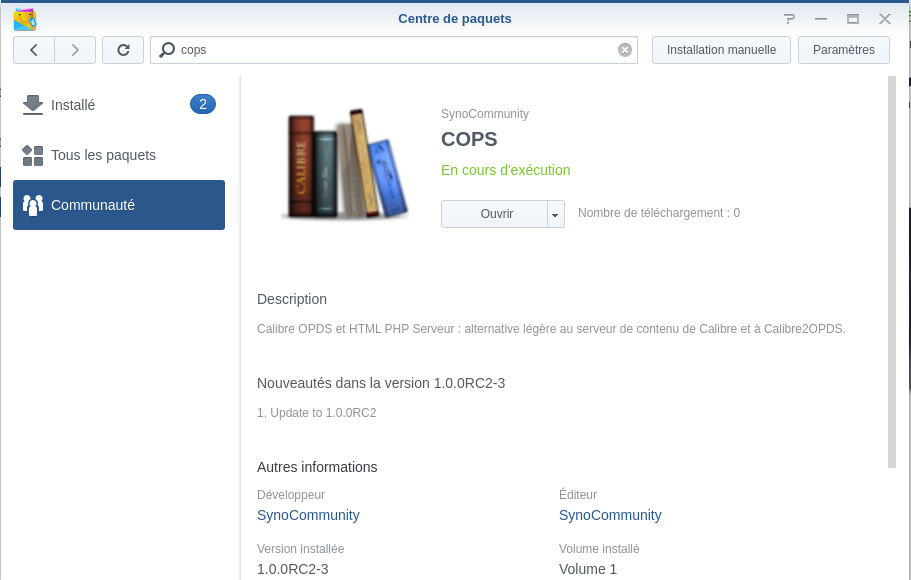
Task: Refresh the package list
Action: point(123,50)
